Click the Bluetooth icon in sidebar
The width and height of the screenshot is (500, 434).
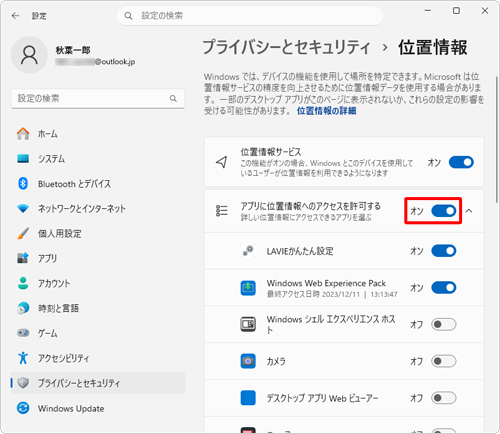pyautogui.click(x=23, y=183)
